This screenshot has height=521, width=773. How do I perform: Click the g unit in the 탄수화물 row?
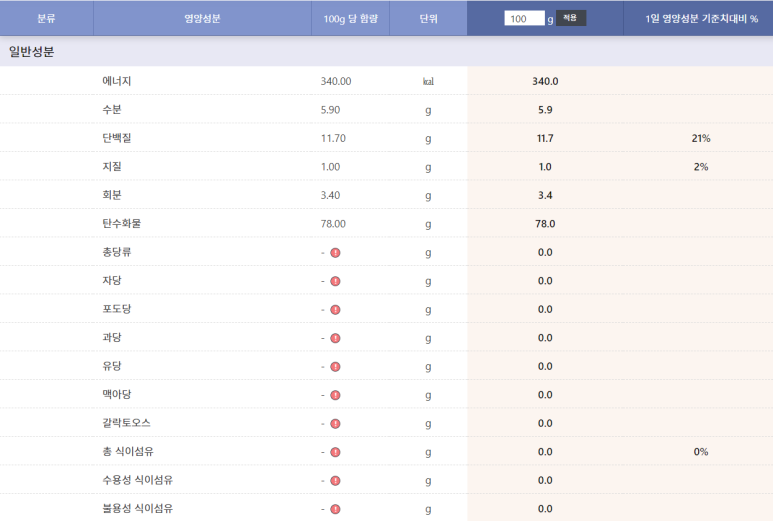(x=428, y=225)
